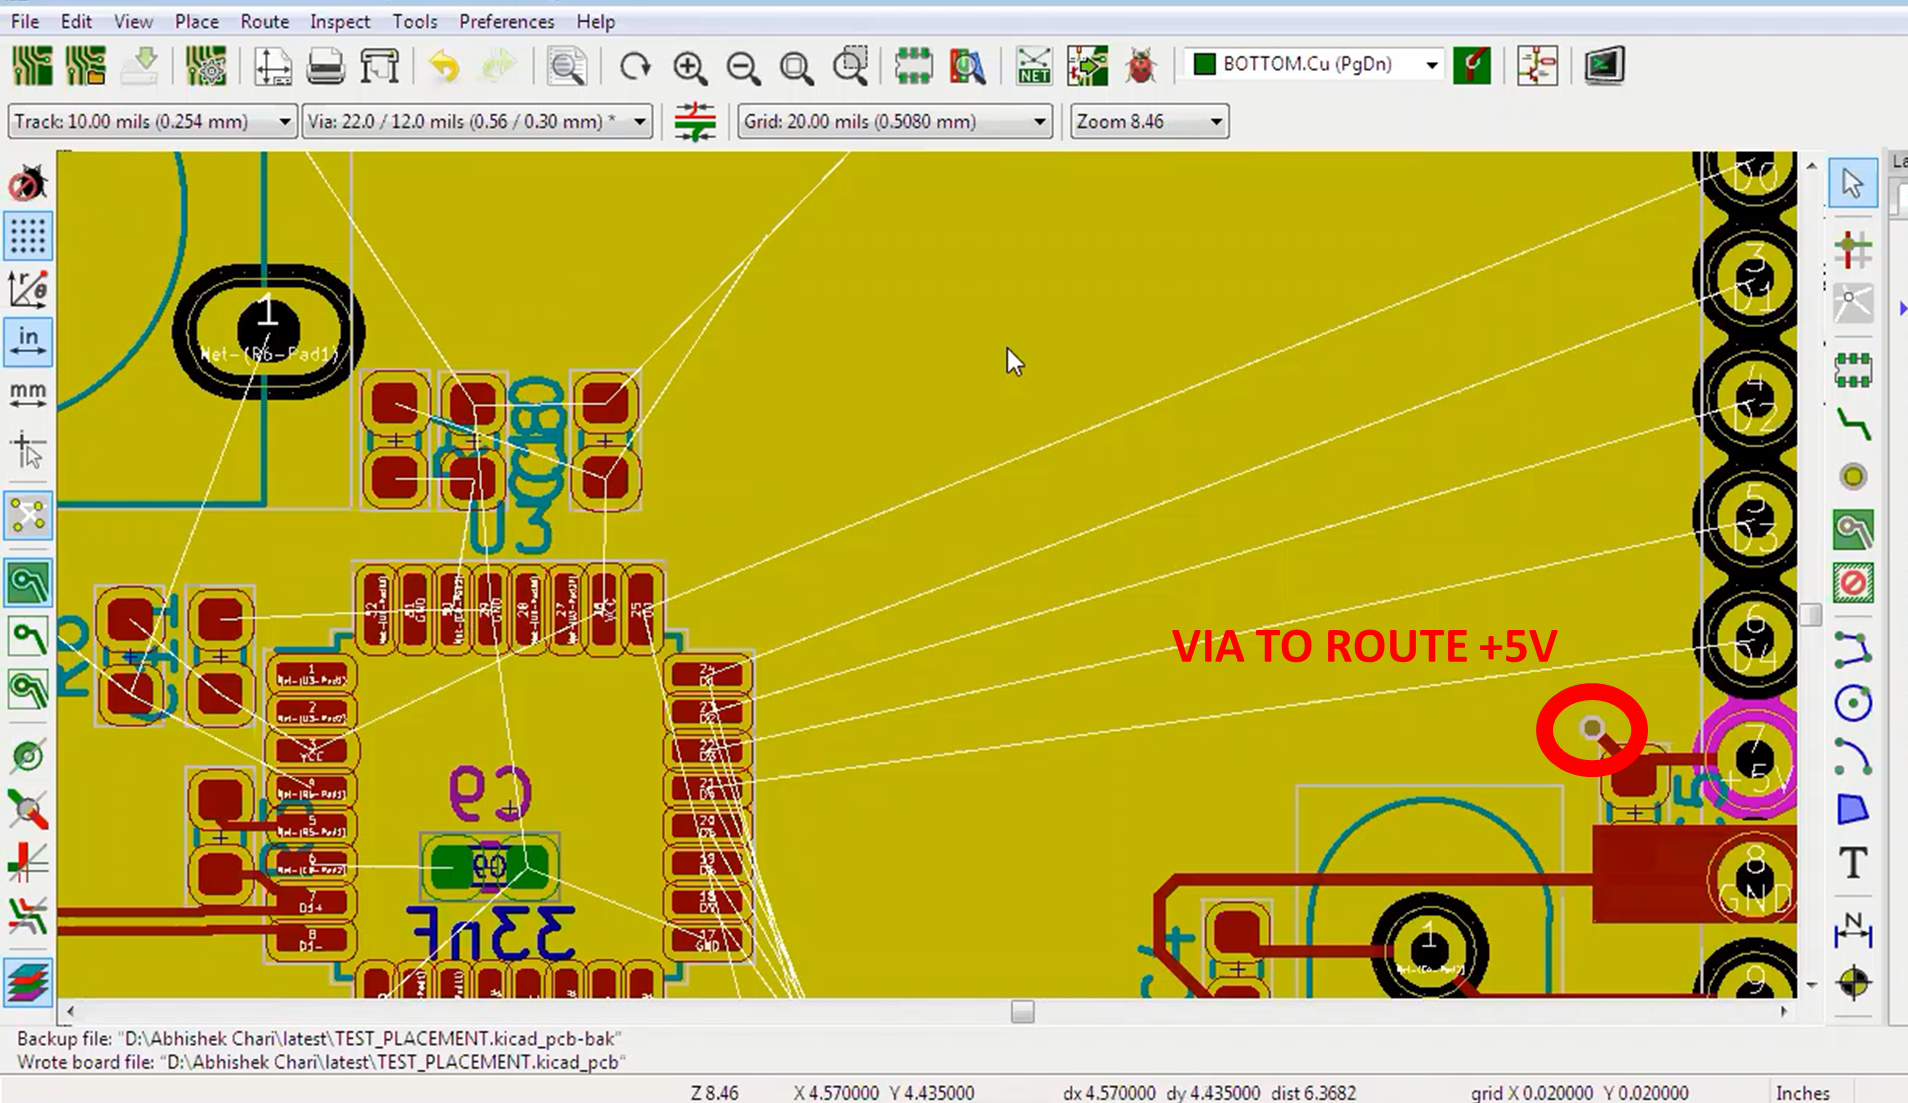
Task: Undo the last edit
Action: click(x=445, y=66)
